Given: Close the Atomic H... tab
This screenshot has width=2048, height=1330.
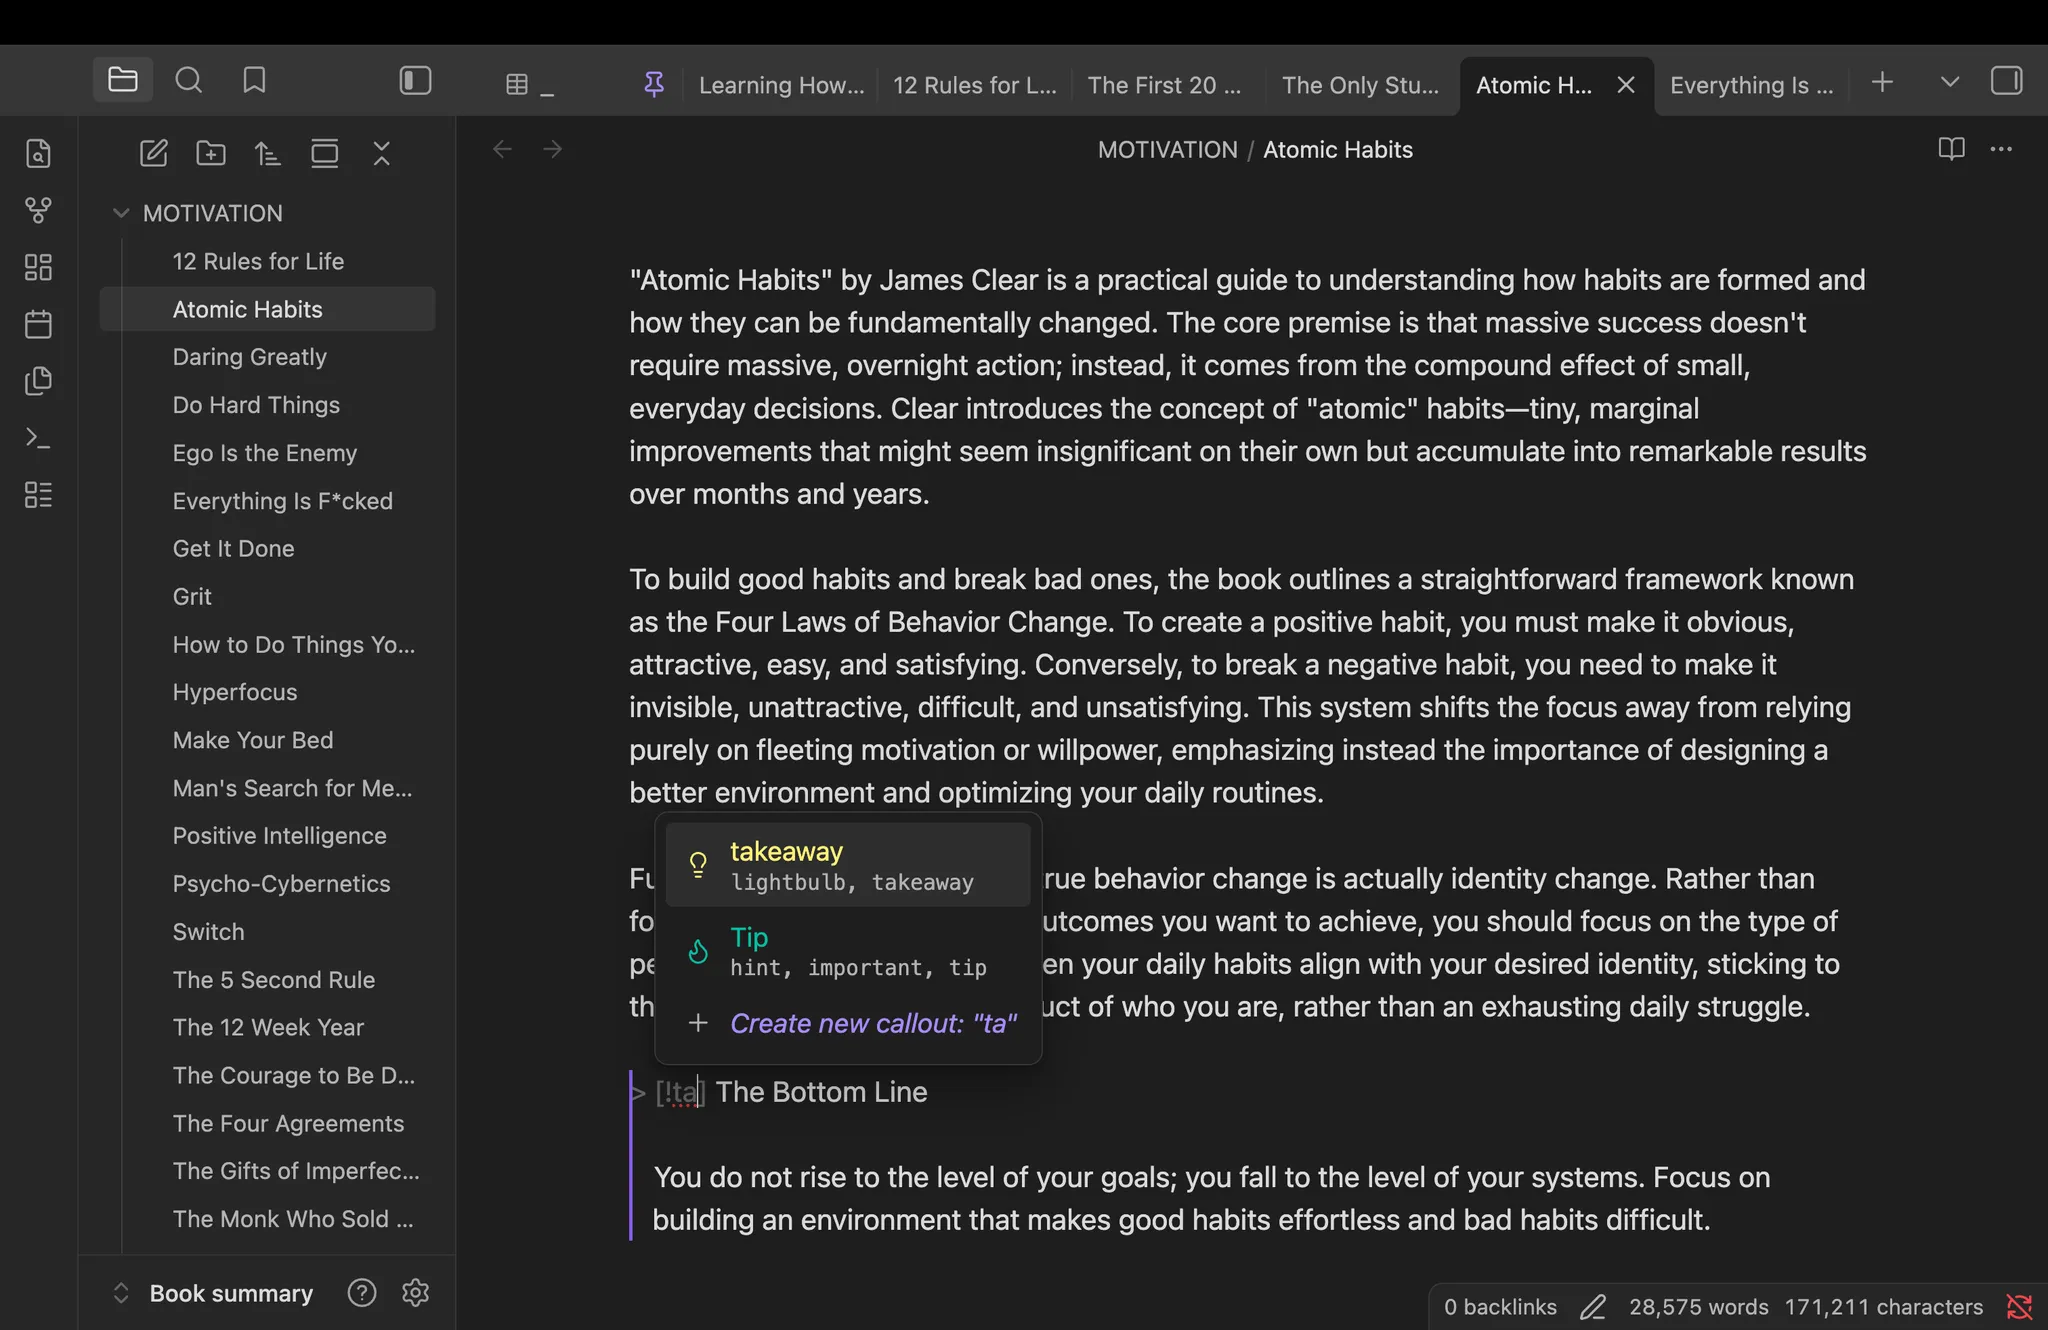Looking at the screenshot, I should (x=1626, y=85).
